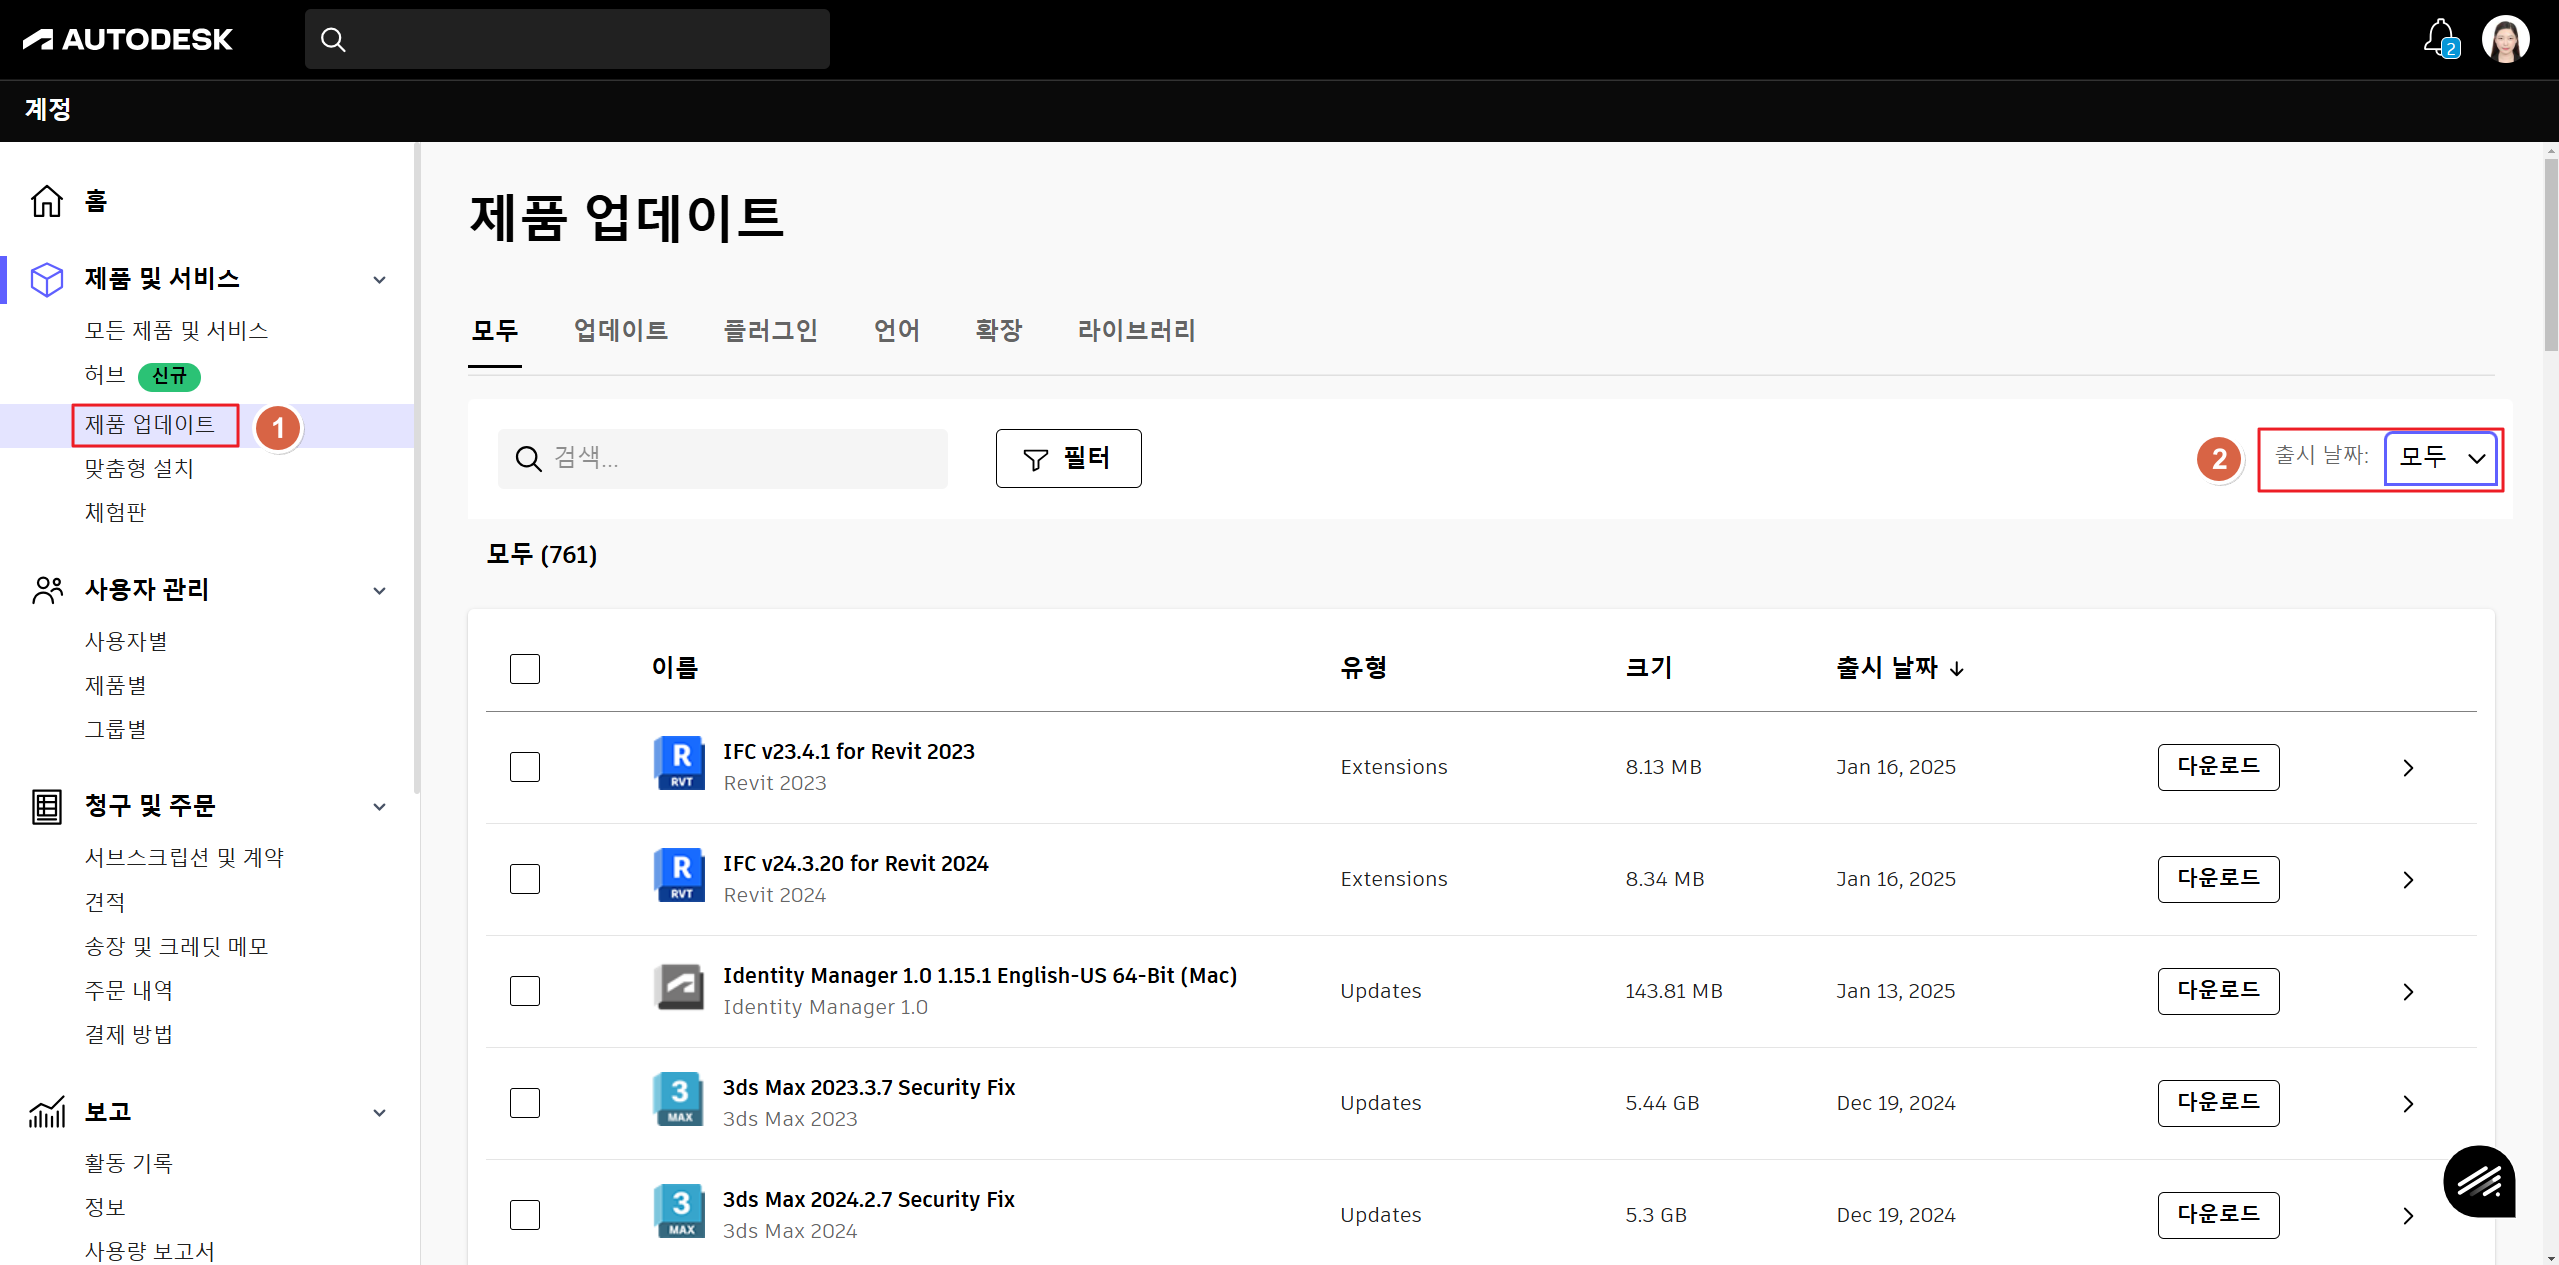Open the chat assistant floating icon

click(2479, 1182)
